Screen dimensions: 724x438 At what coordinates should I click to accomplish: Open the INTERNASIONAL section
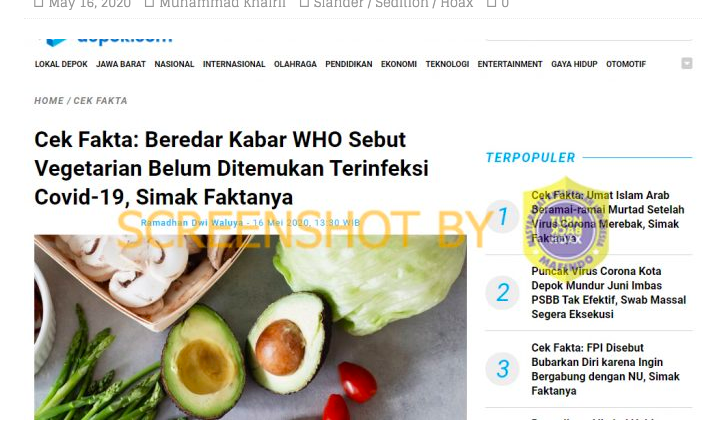pyautogui.click(x=234, y=64)
